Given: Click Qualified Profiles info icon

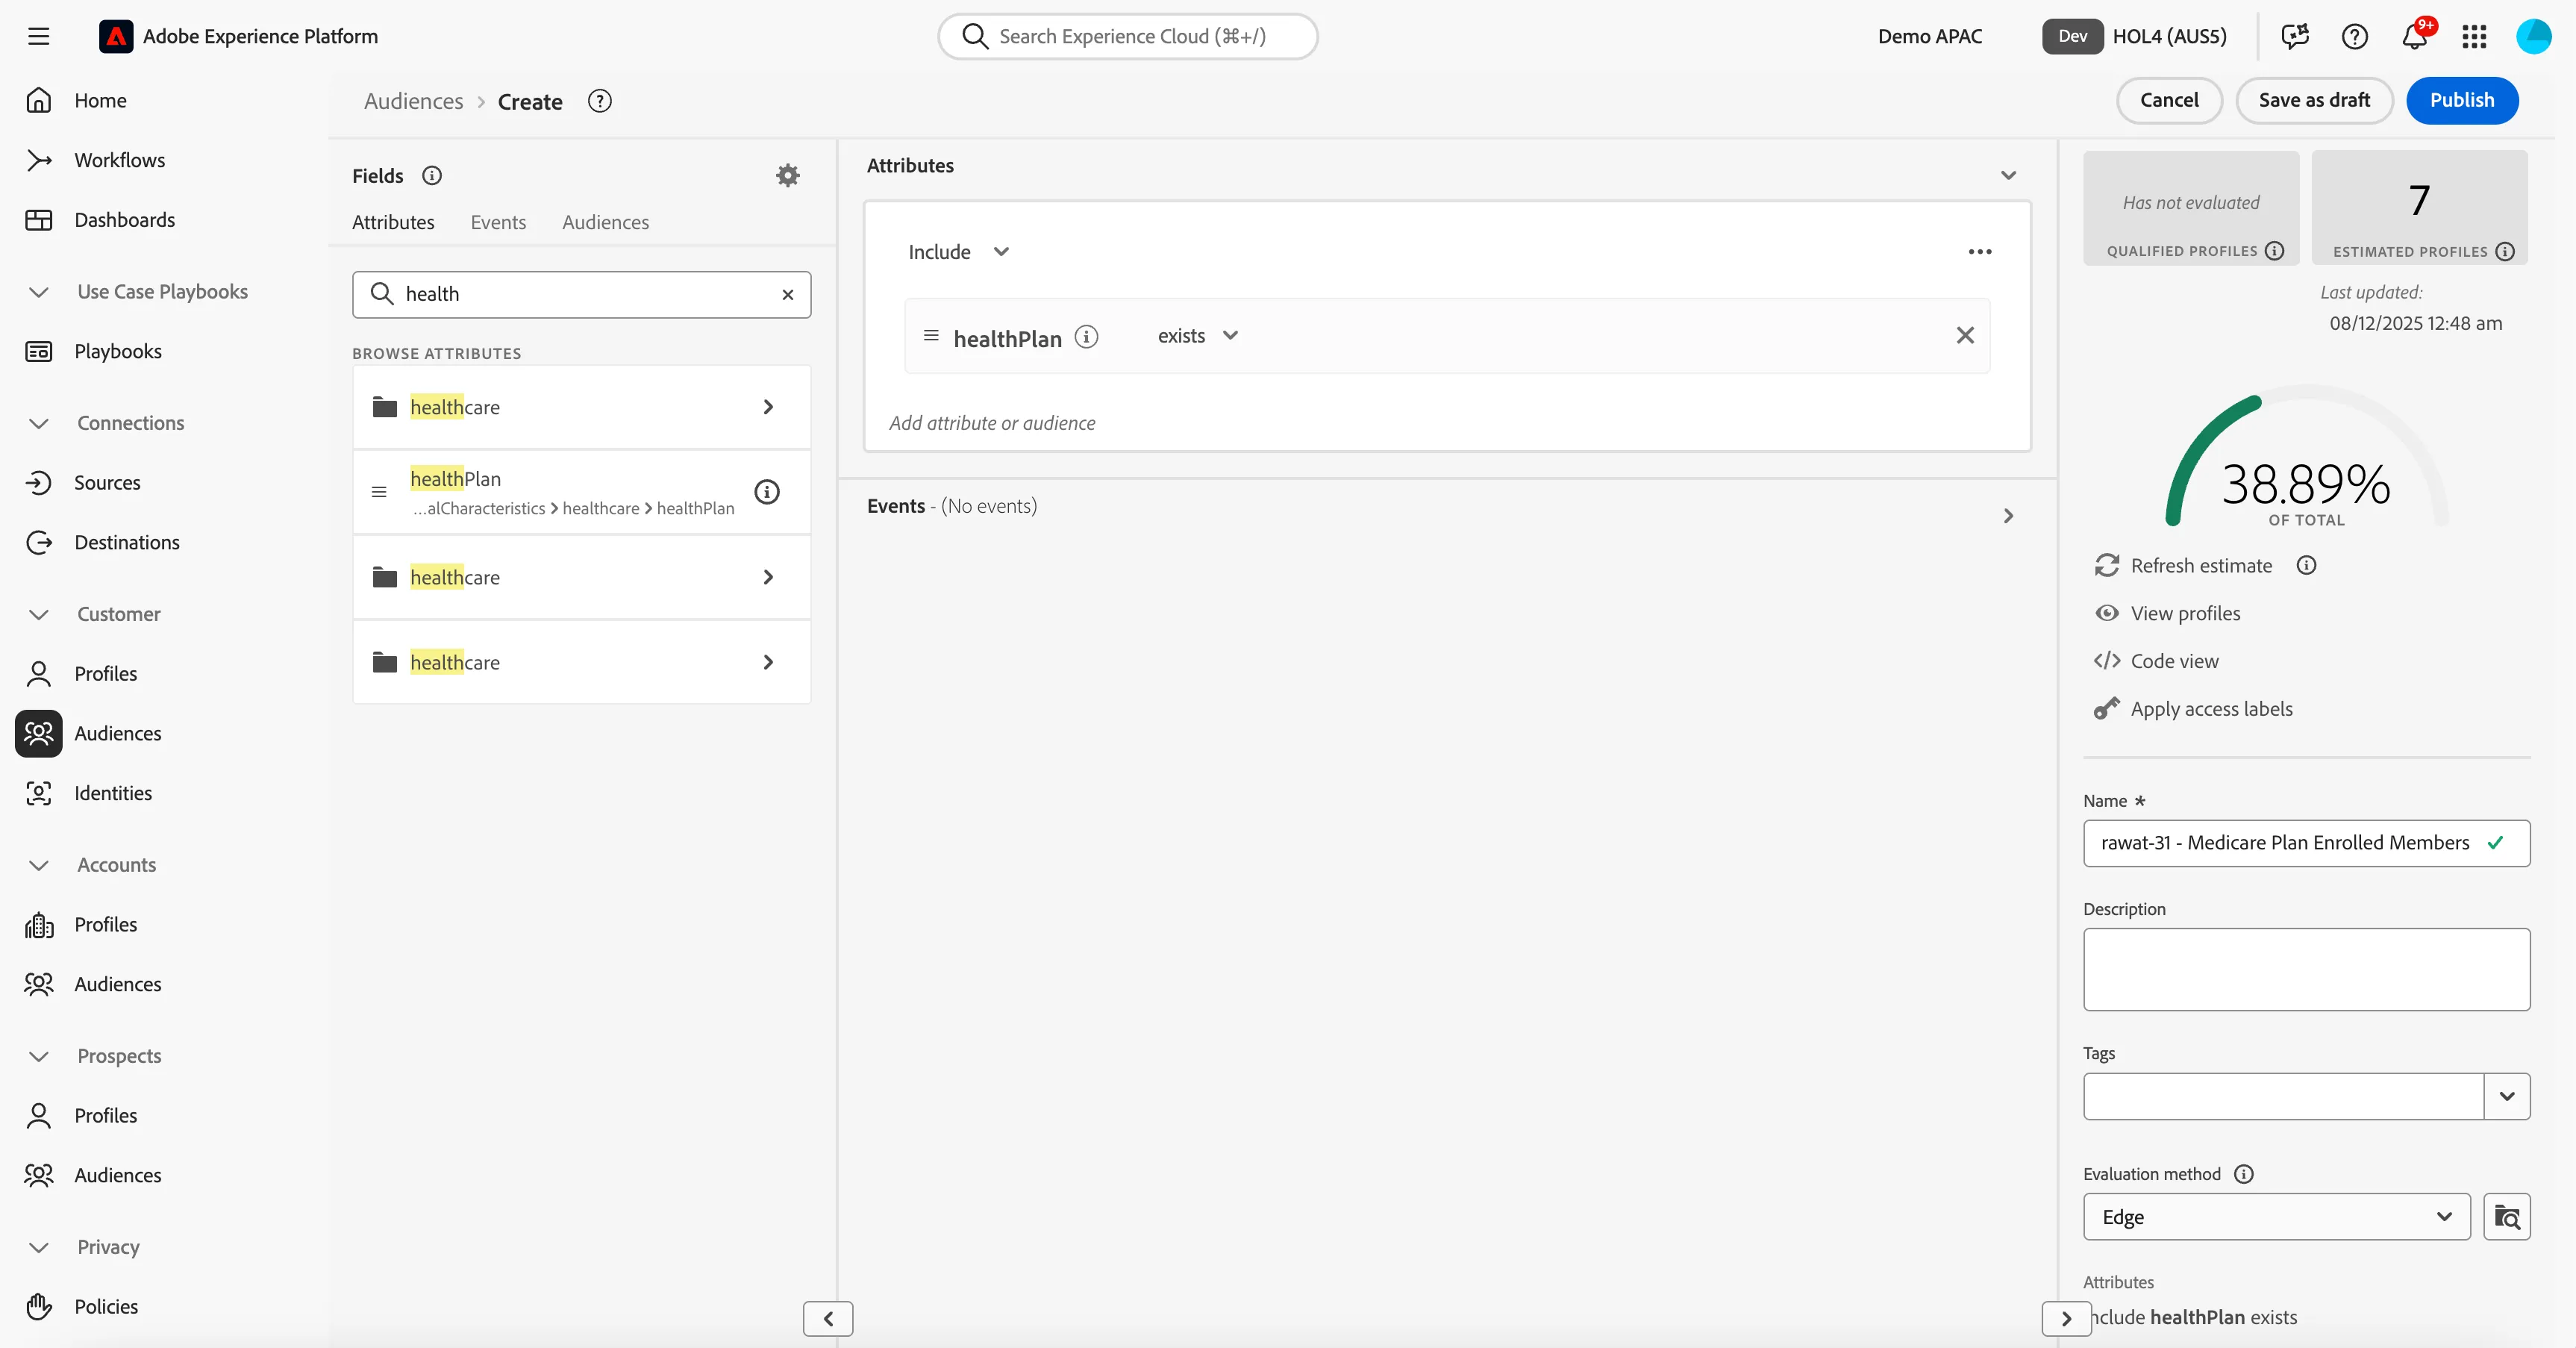Looking at the screenshot, I should coord(2275,250).
